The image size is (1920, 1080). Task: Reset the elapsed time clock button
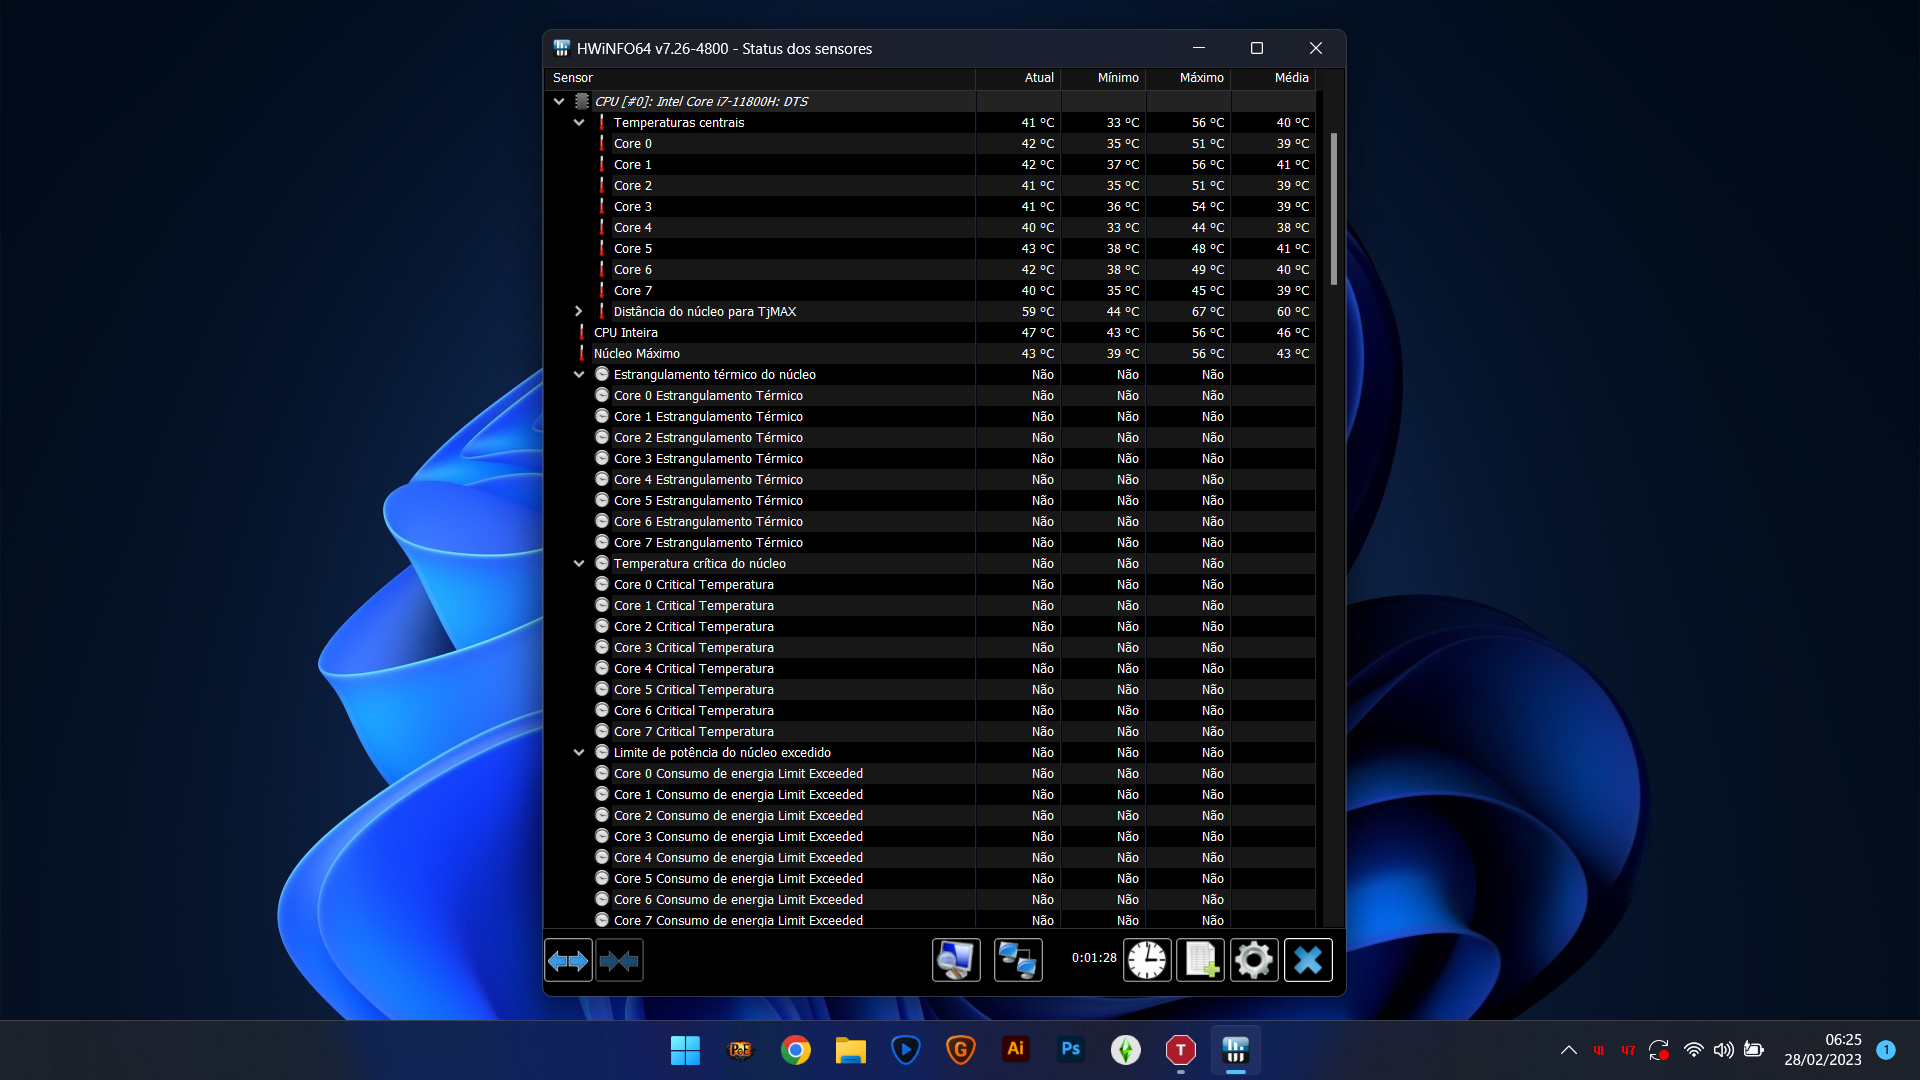(x=1147, y=961)
